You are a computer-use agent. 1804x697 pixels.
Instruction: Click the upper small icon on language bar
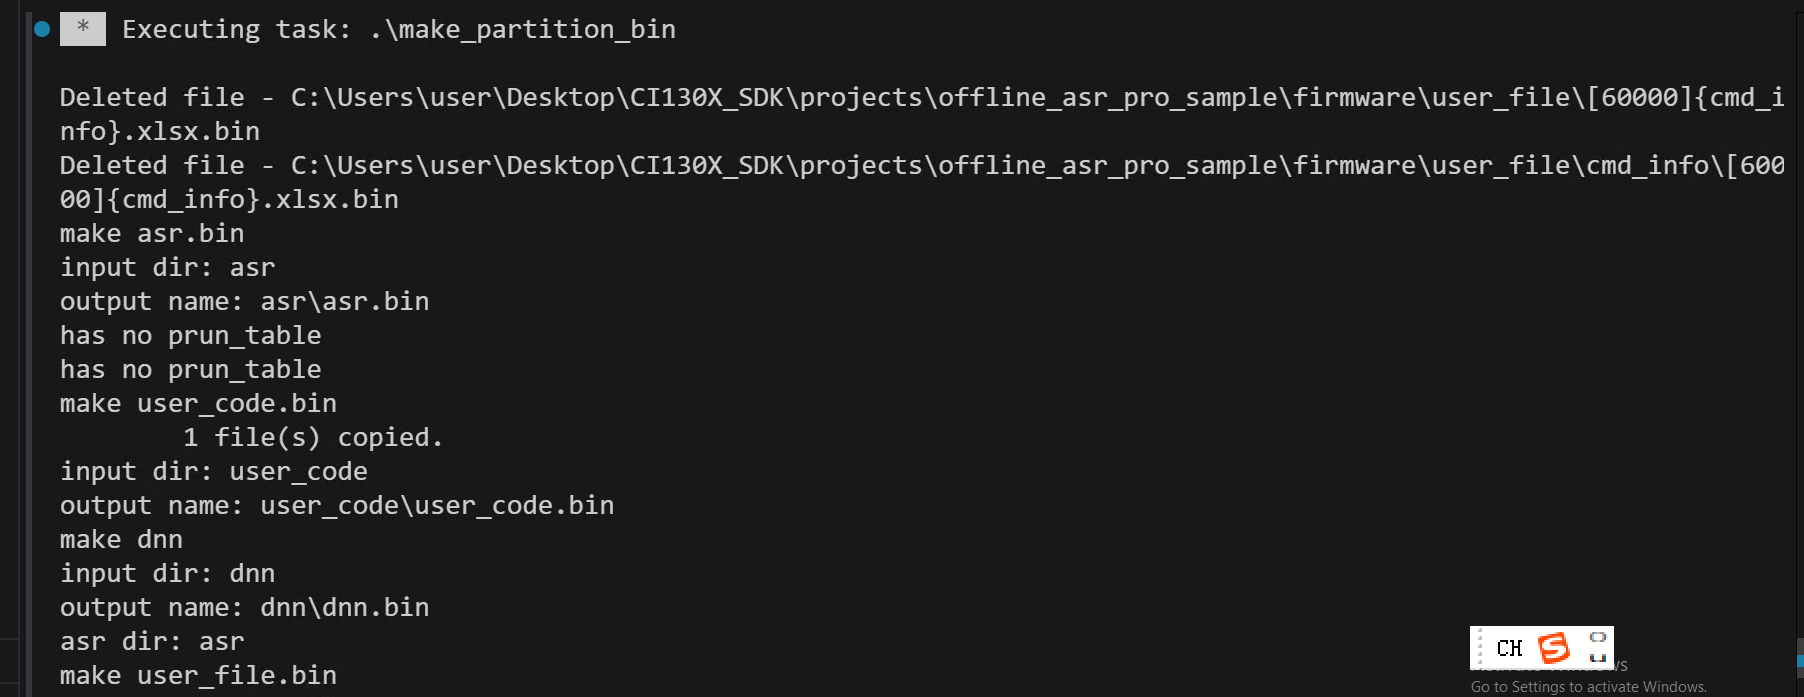1597,637
